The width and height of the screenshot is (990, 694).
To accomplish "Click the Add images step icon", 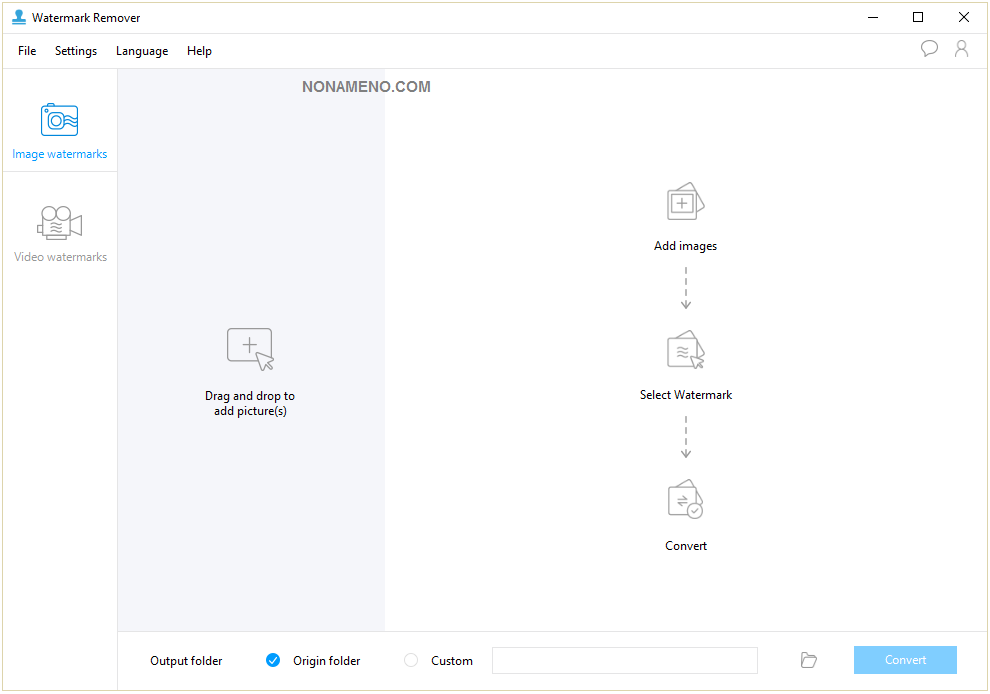I will [685, 202].
